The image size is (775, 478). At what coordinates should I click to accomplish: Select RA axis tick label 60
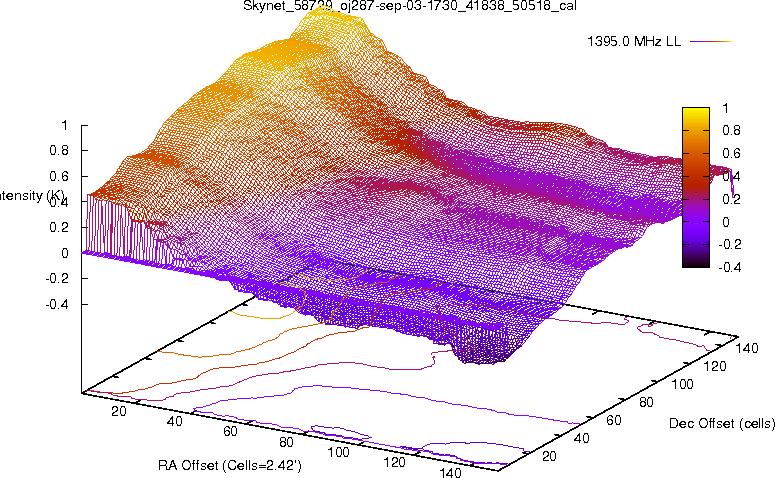click(x=230, y=432)
